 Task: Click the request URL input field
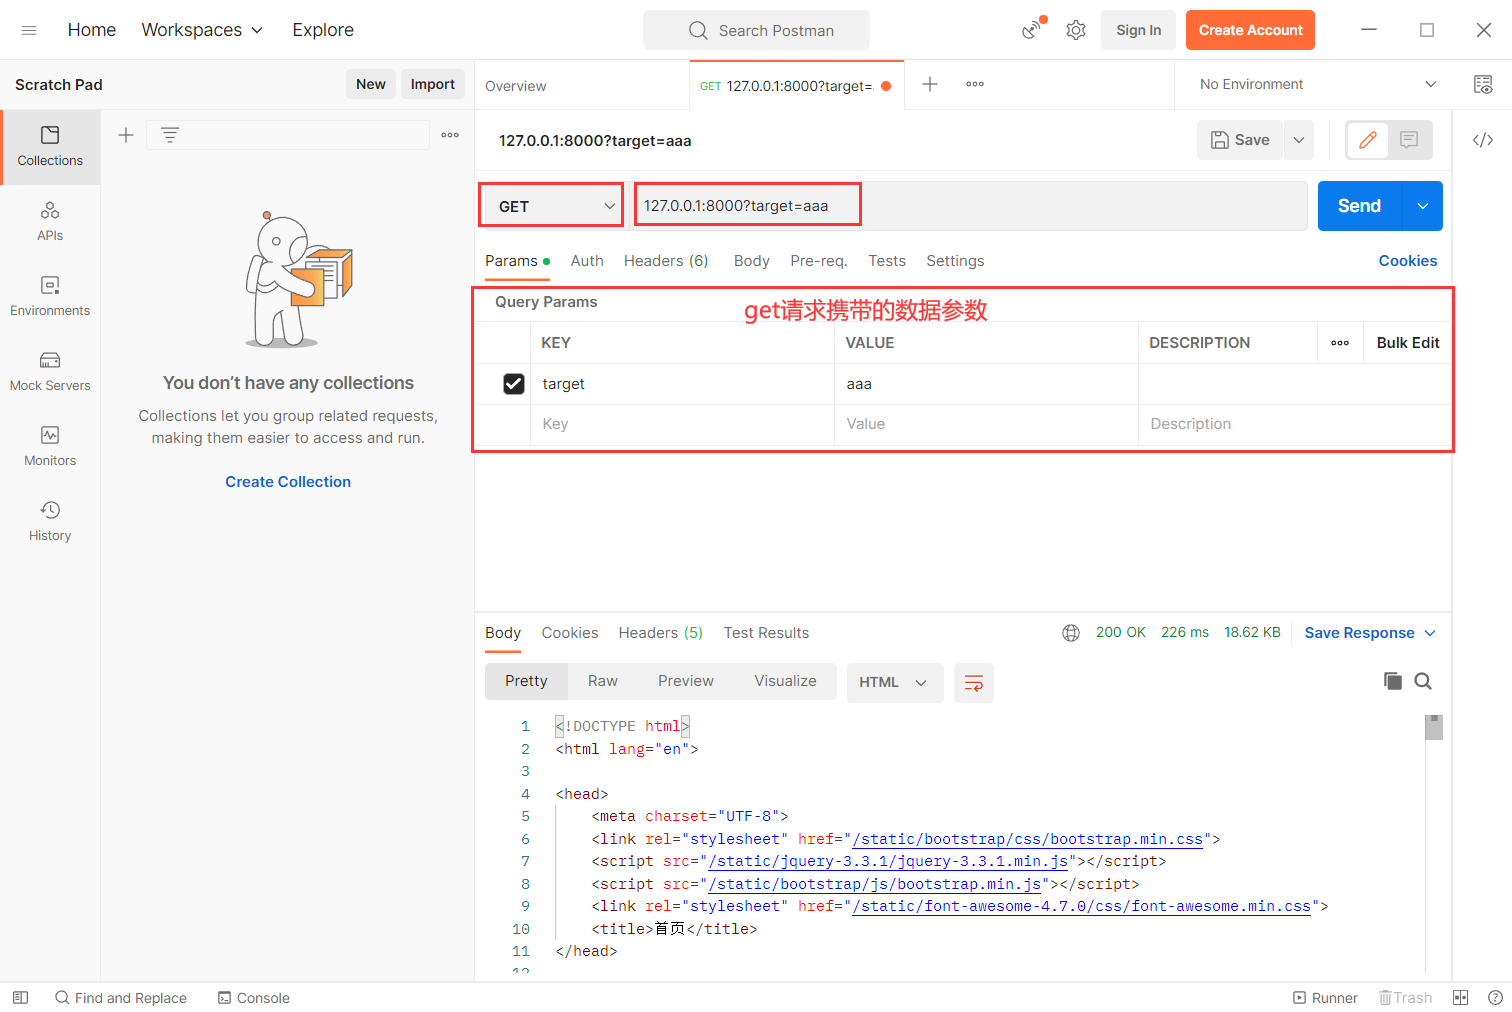(x=971, y=206)
